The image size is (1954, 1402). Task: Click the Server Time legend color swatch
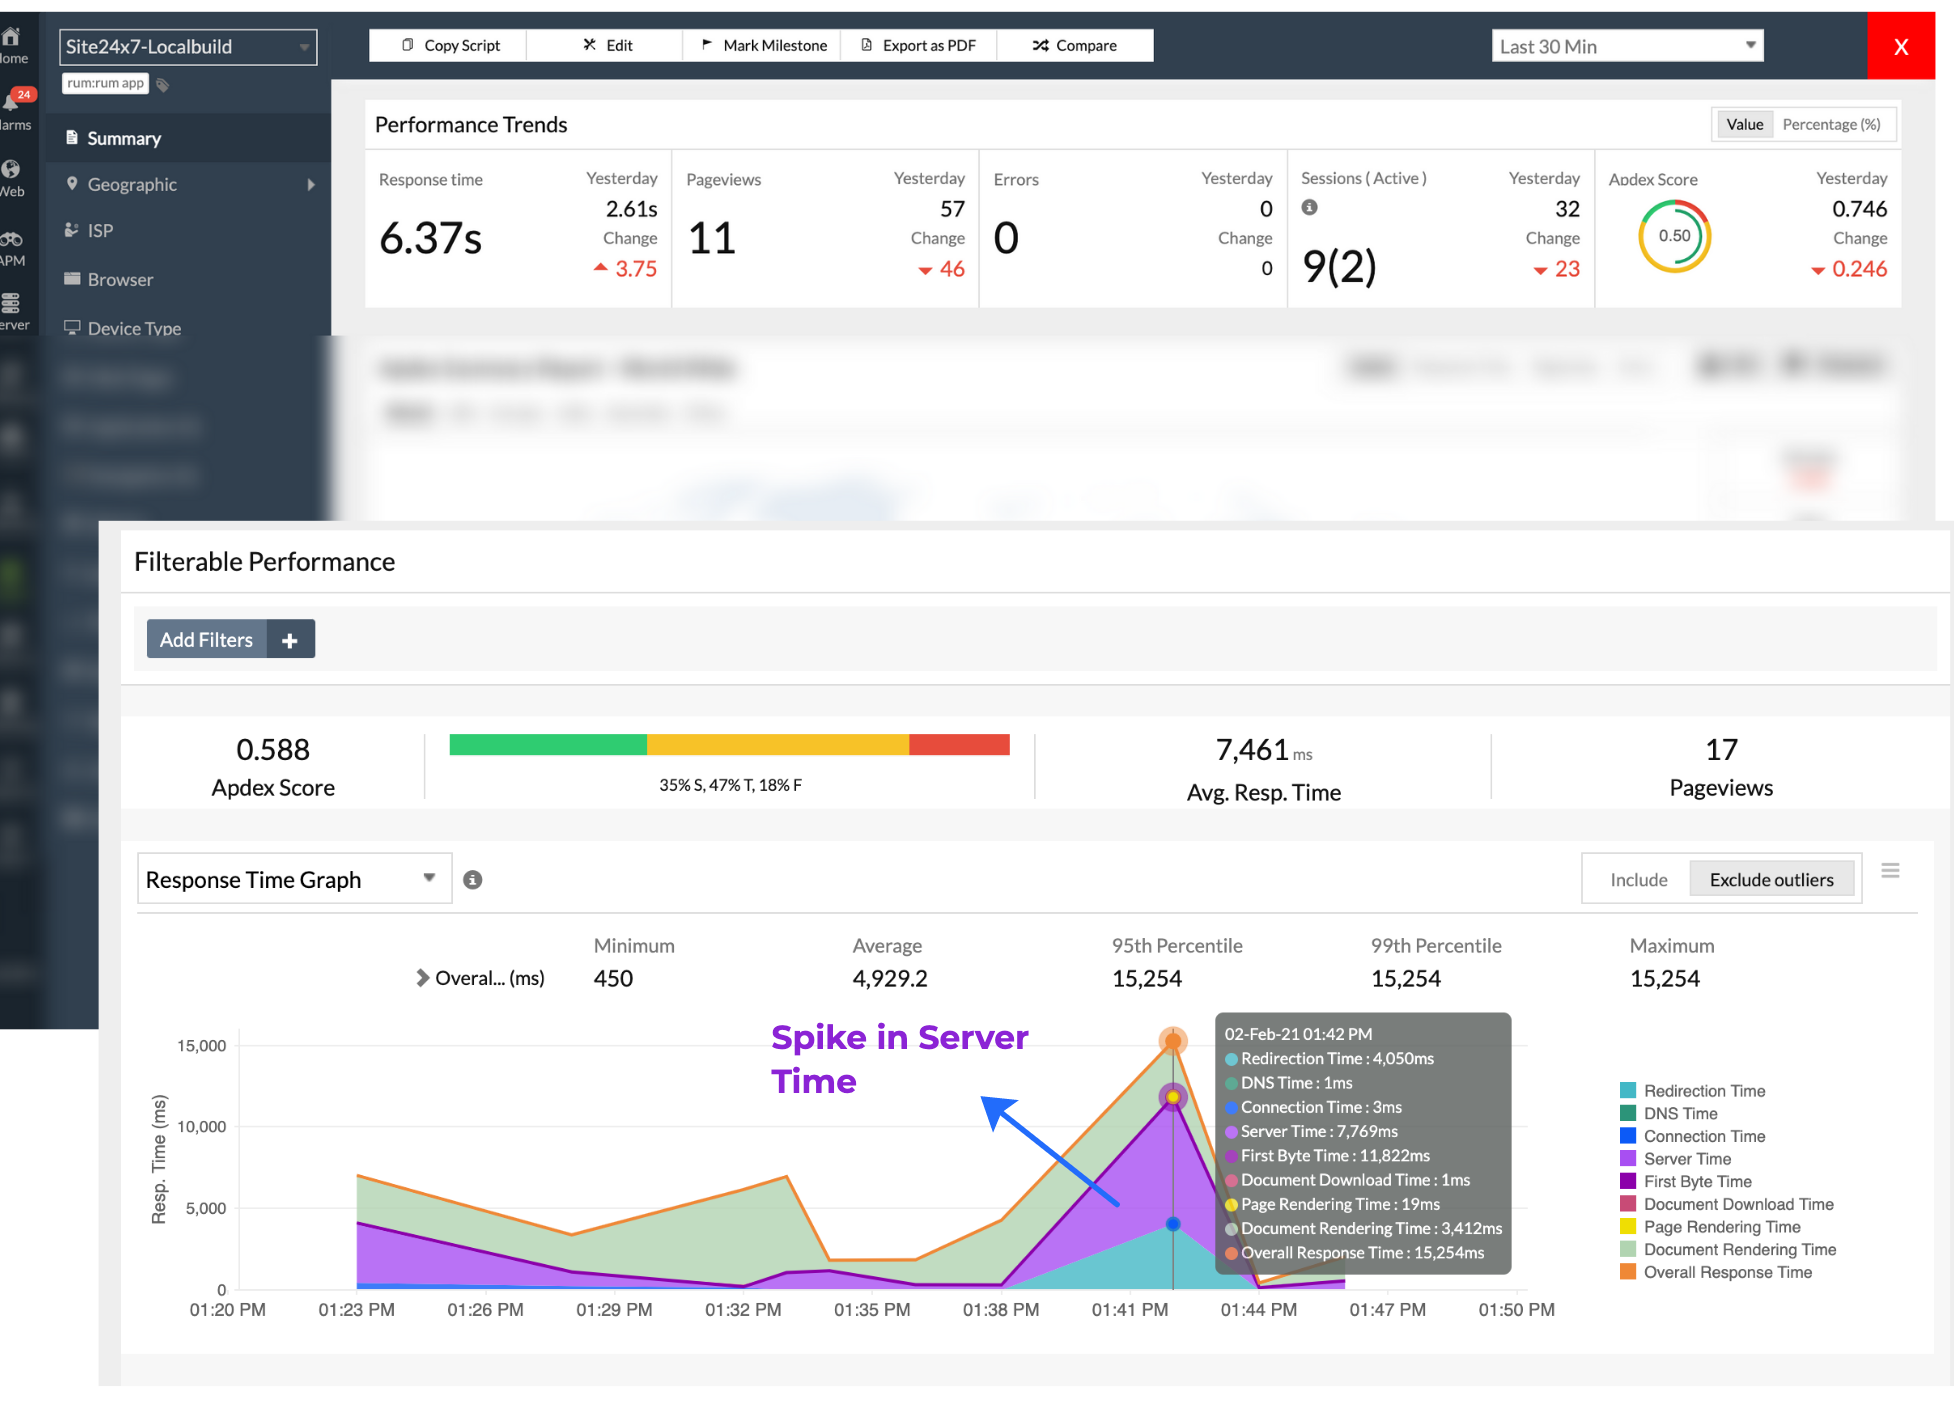(x=1628, y=1159)
